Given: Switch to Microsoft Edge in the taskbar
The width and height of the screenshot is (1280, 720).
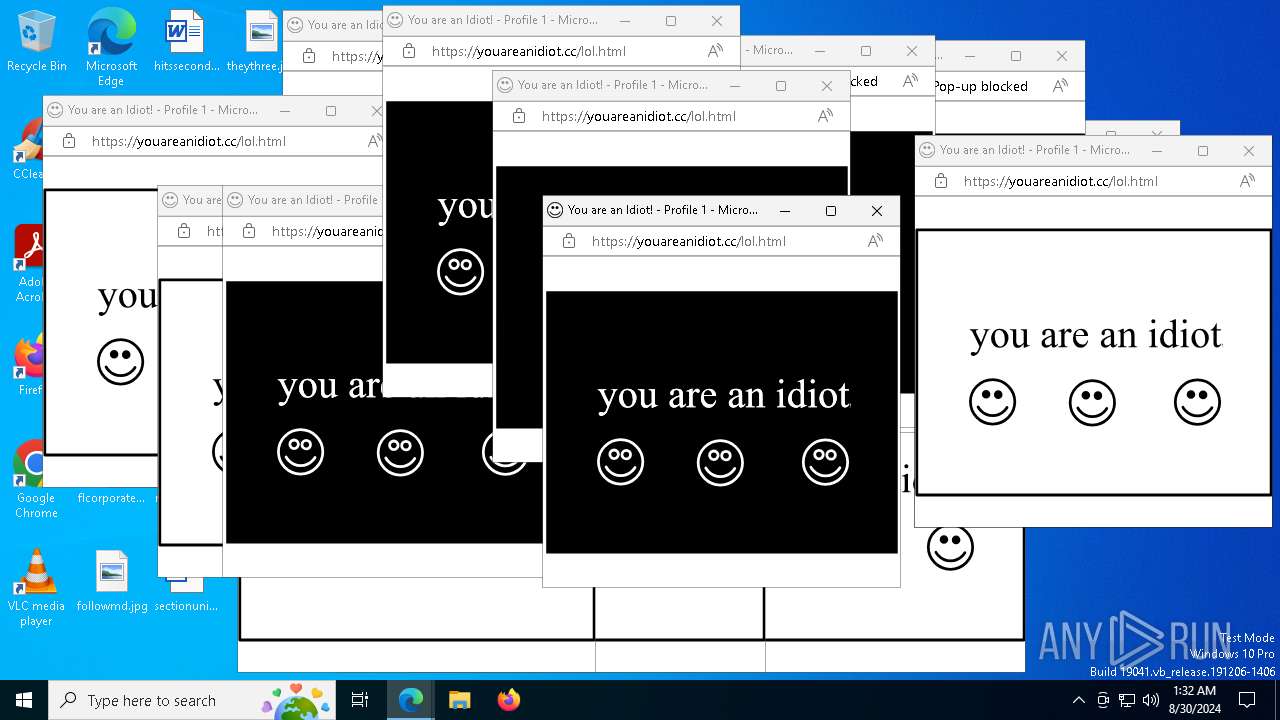Looking at the screenshot, I should coord(411,700).
